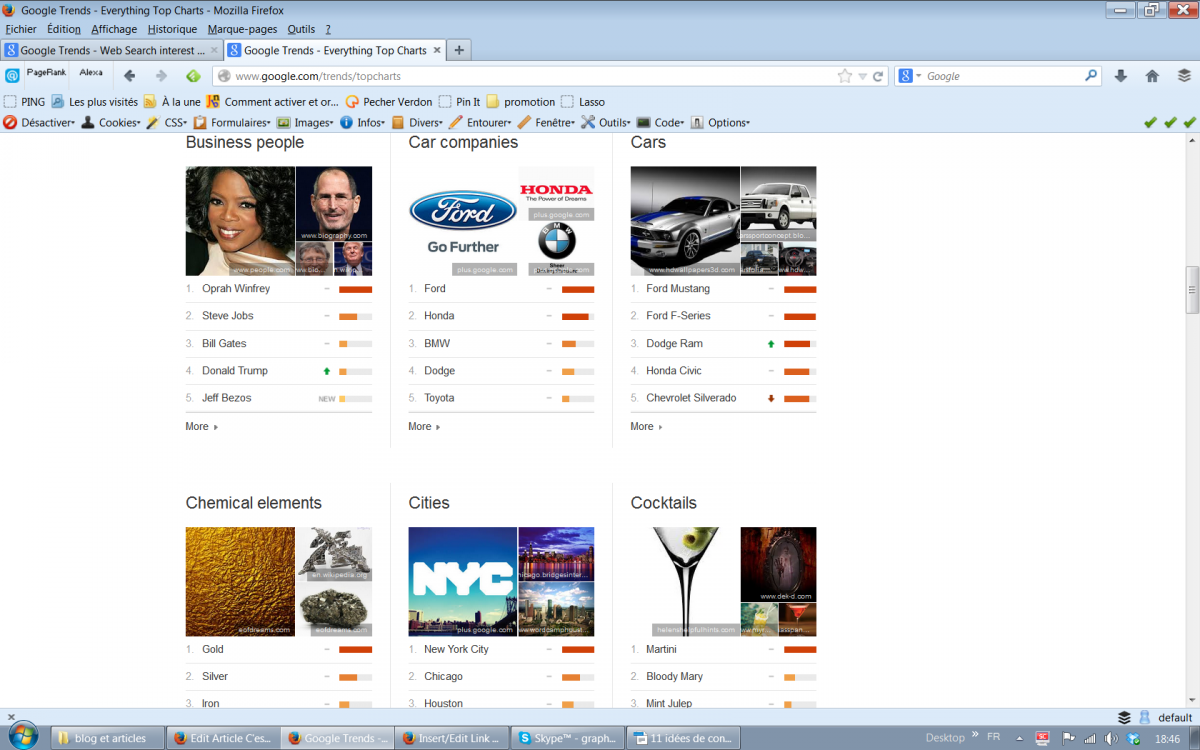This screenshot has height=750, width=1200.
Task: Open the Formulaires dropdown
Action: coord(232,122)
